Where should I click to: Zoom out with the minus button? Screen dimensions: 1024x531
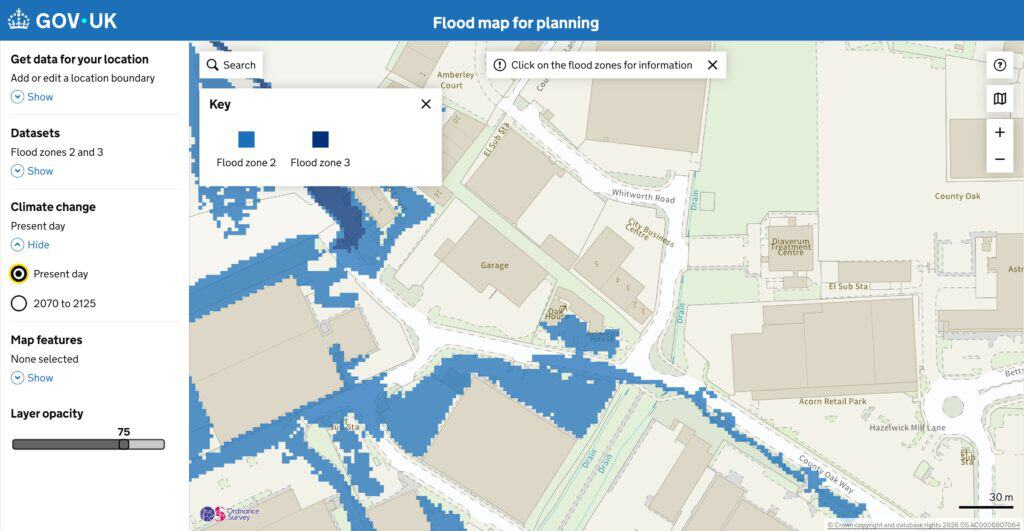(x=999, y=159)
